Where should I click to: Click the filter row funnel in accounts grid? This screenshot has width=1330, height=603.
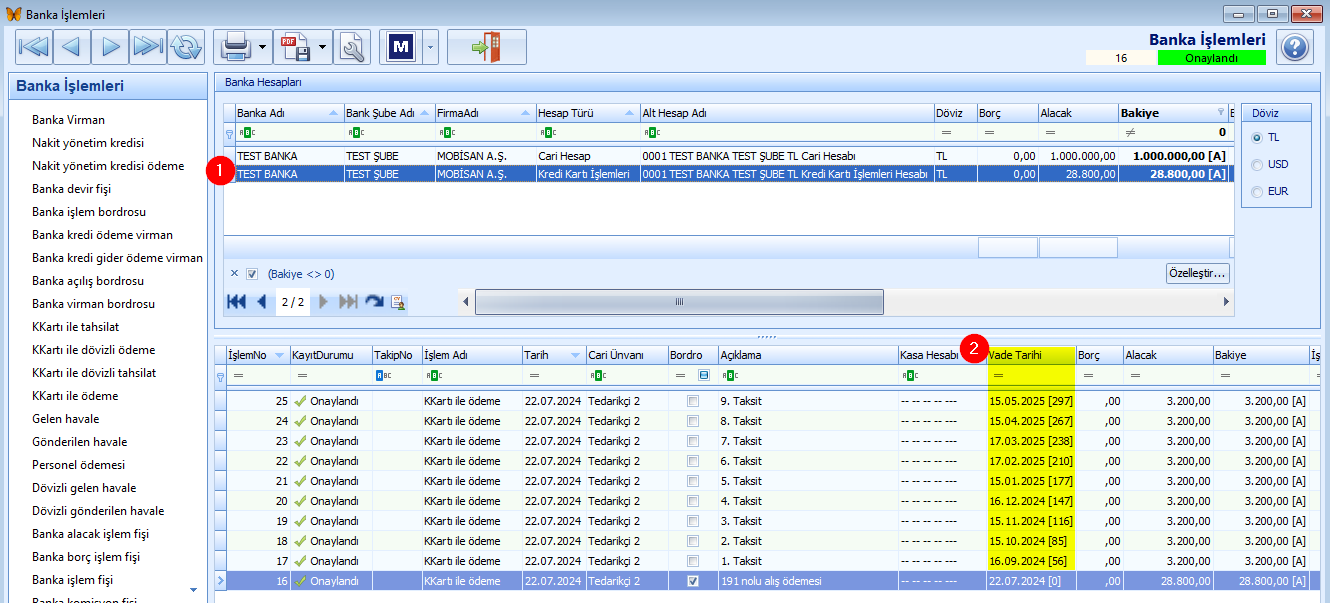pos(229,132)
